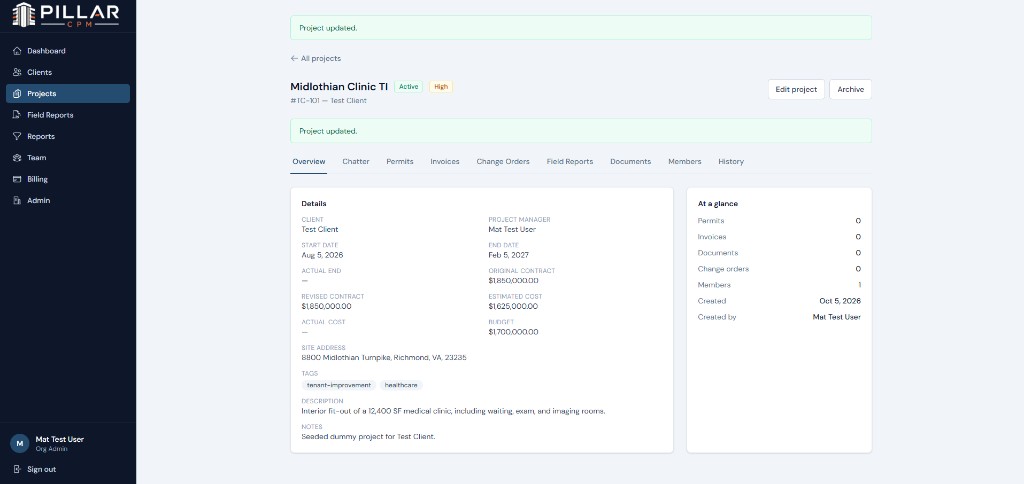Click the description text about interior fit-out
Image resolution: width=1024 pixels, height=484 pixels.
[x=453, y=411]
